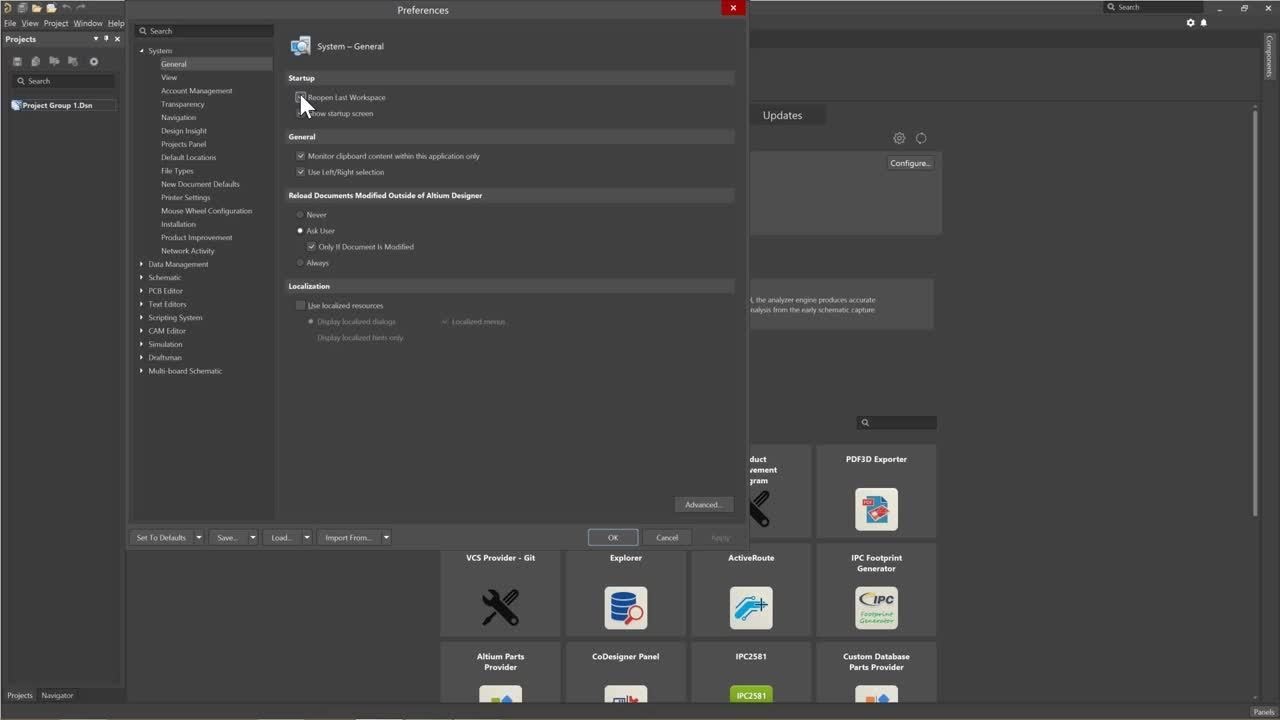Click the redo arrow in top toolbar
1280x720 pixels.
tap(81, 8)
